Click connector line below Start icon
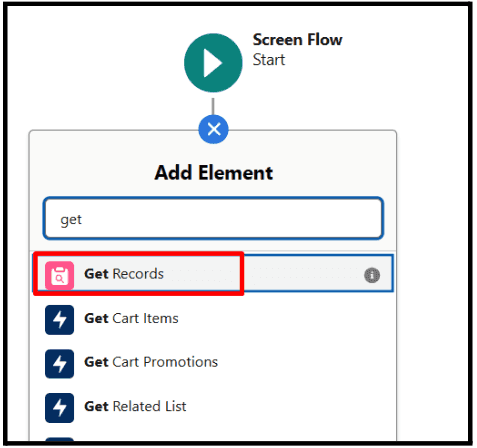Viewport: 477px width, 448px height. (x=213, y=106)
